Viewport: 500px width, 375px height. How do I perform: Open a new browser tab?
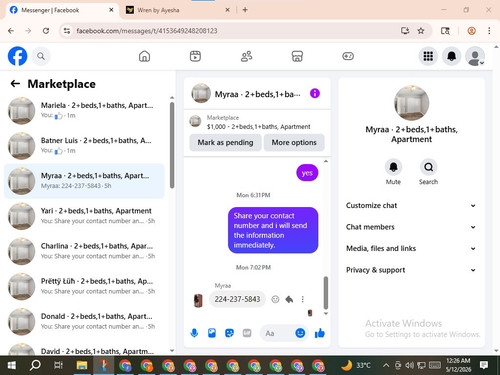245,10
